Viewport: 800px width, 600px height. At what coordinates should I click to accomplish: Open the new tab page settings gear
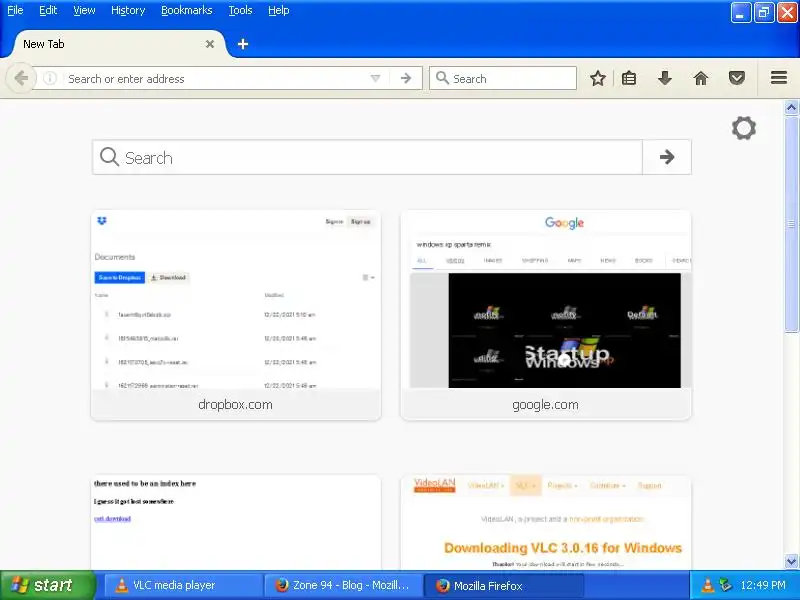743,128
